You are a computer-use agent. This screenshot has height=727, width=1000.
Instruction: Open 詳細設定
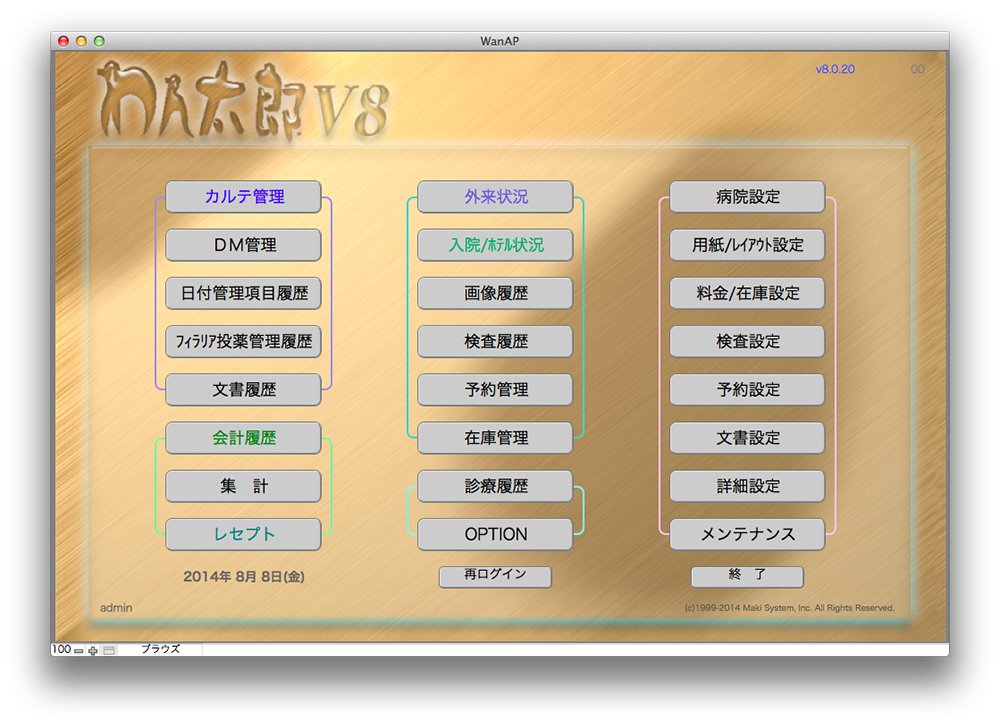[747, 486]
